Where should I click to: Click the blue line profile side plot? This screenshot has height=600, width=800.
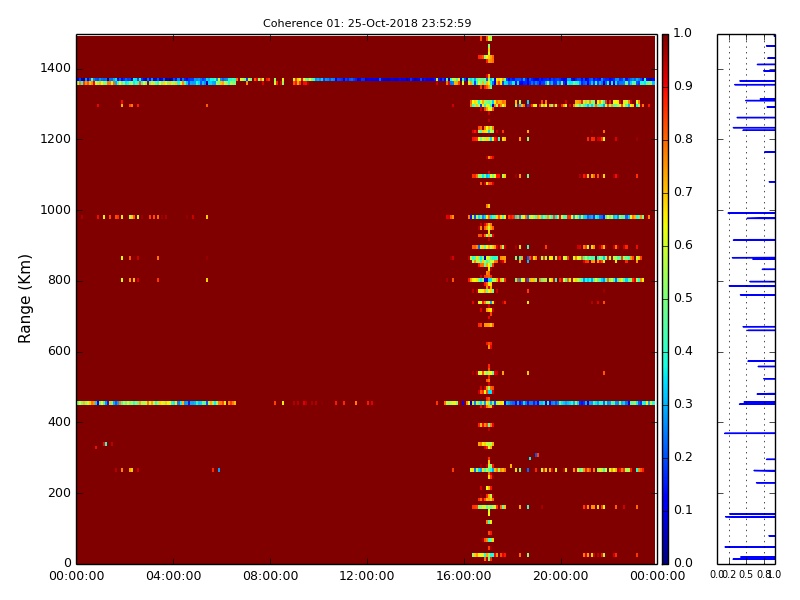pos(746,299)
